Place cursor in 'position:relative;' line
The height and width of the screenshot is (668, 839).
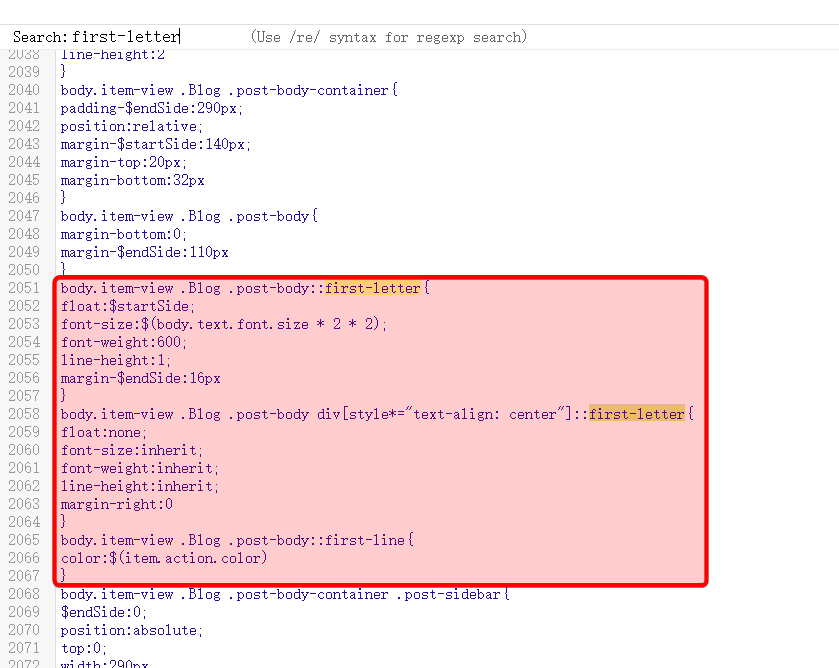pos(131,126)
